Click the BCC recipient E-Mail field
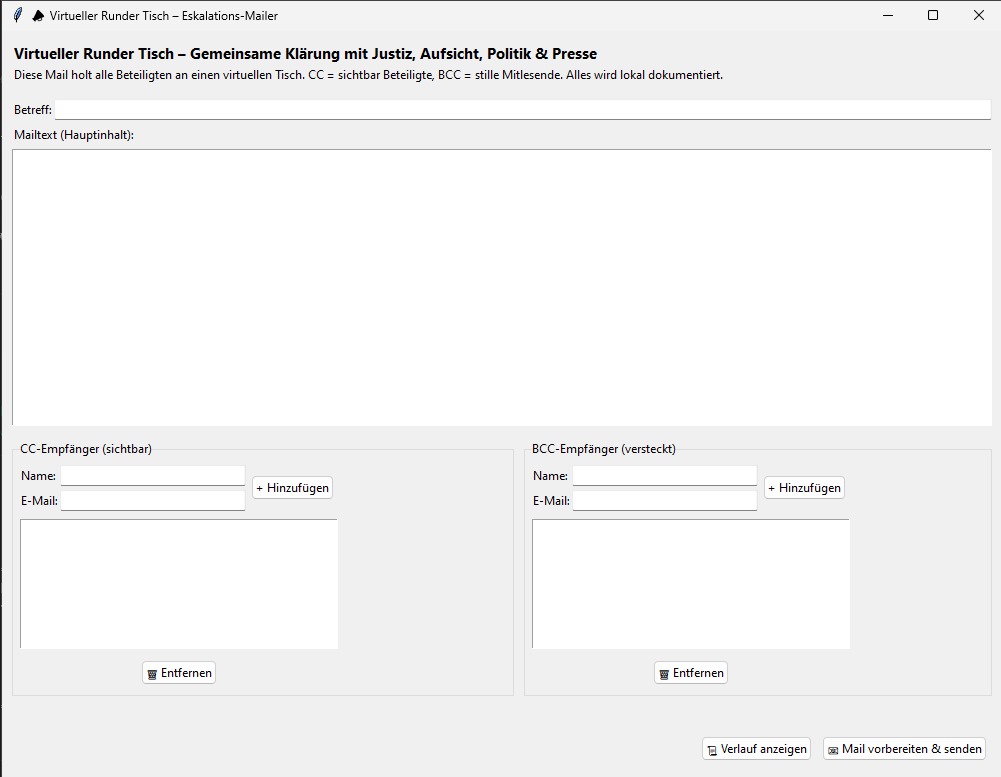This screenshot has height=777, width=1001. pos(664,501)
